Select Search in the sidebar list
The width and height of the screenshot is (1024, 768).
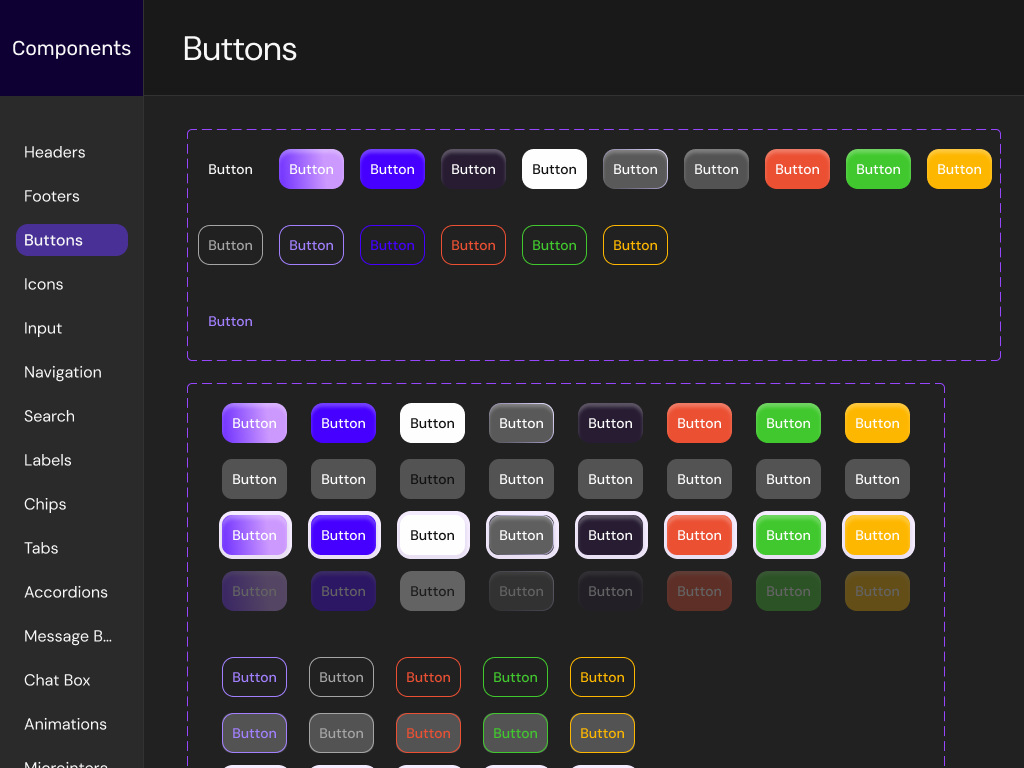pyautogui.click(x=50, y=416)
